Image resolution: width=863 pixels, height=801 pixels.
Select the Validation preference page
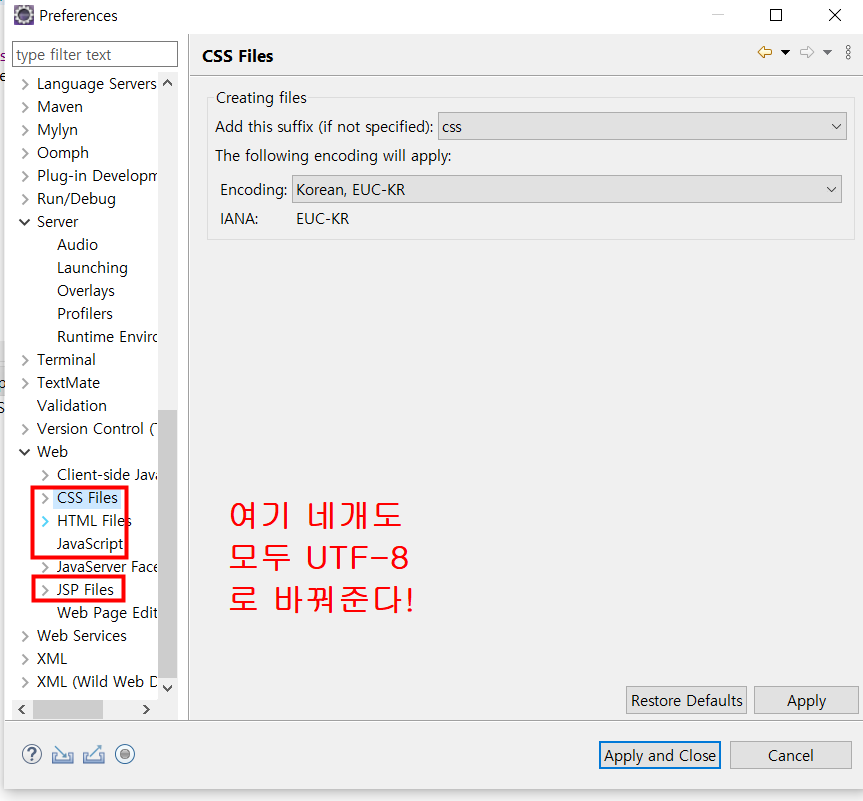coord(72,406)
